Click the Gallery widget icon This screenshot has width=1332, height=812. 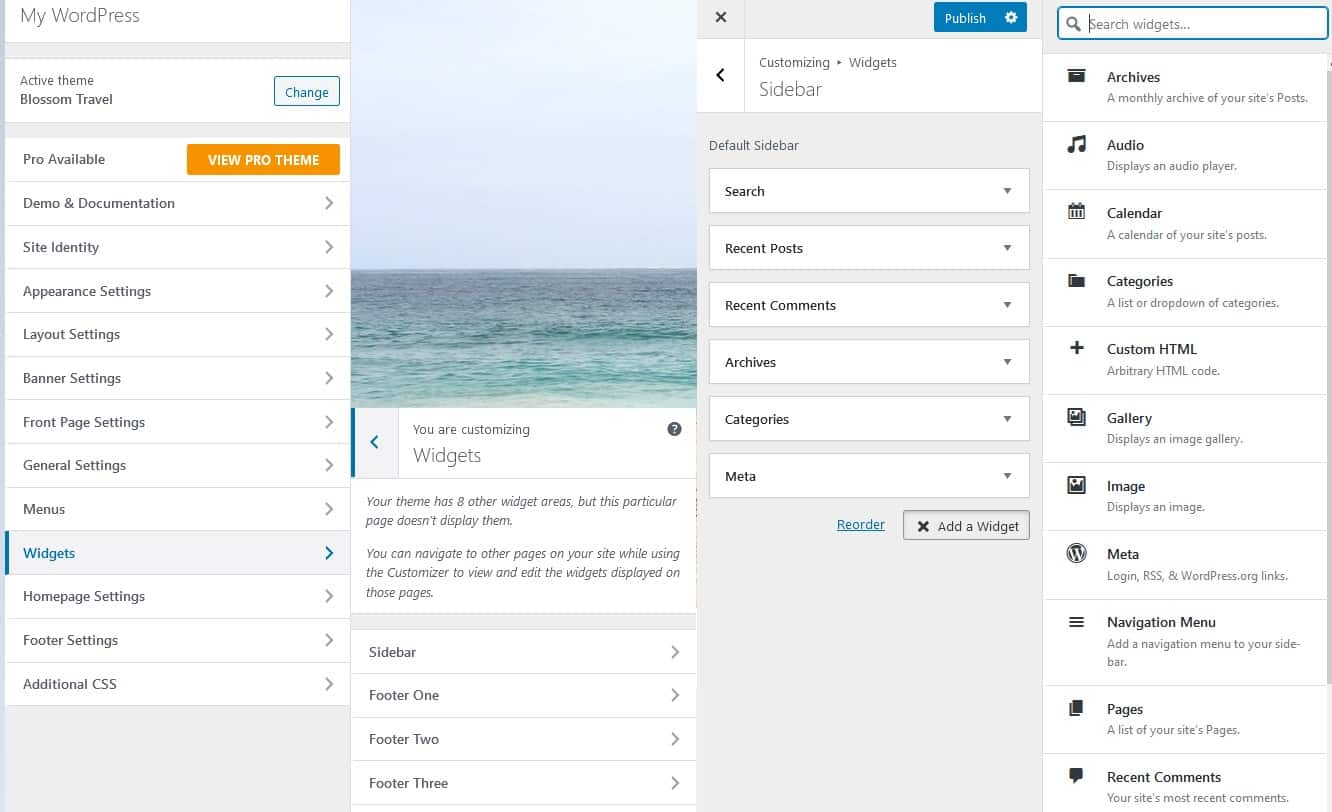point(1076,417)
